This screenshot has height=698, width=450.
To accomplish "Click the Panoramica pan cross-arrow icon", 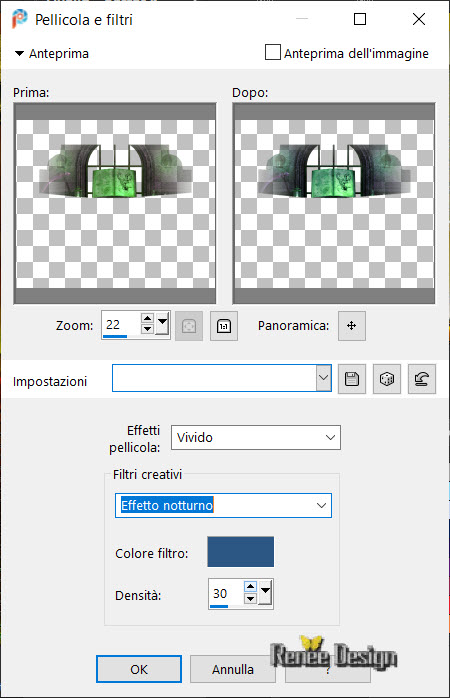I will click(352, 326).
